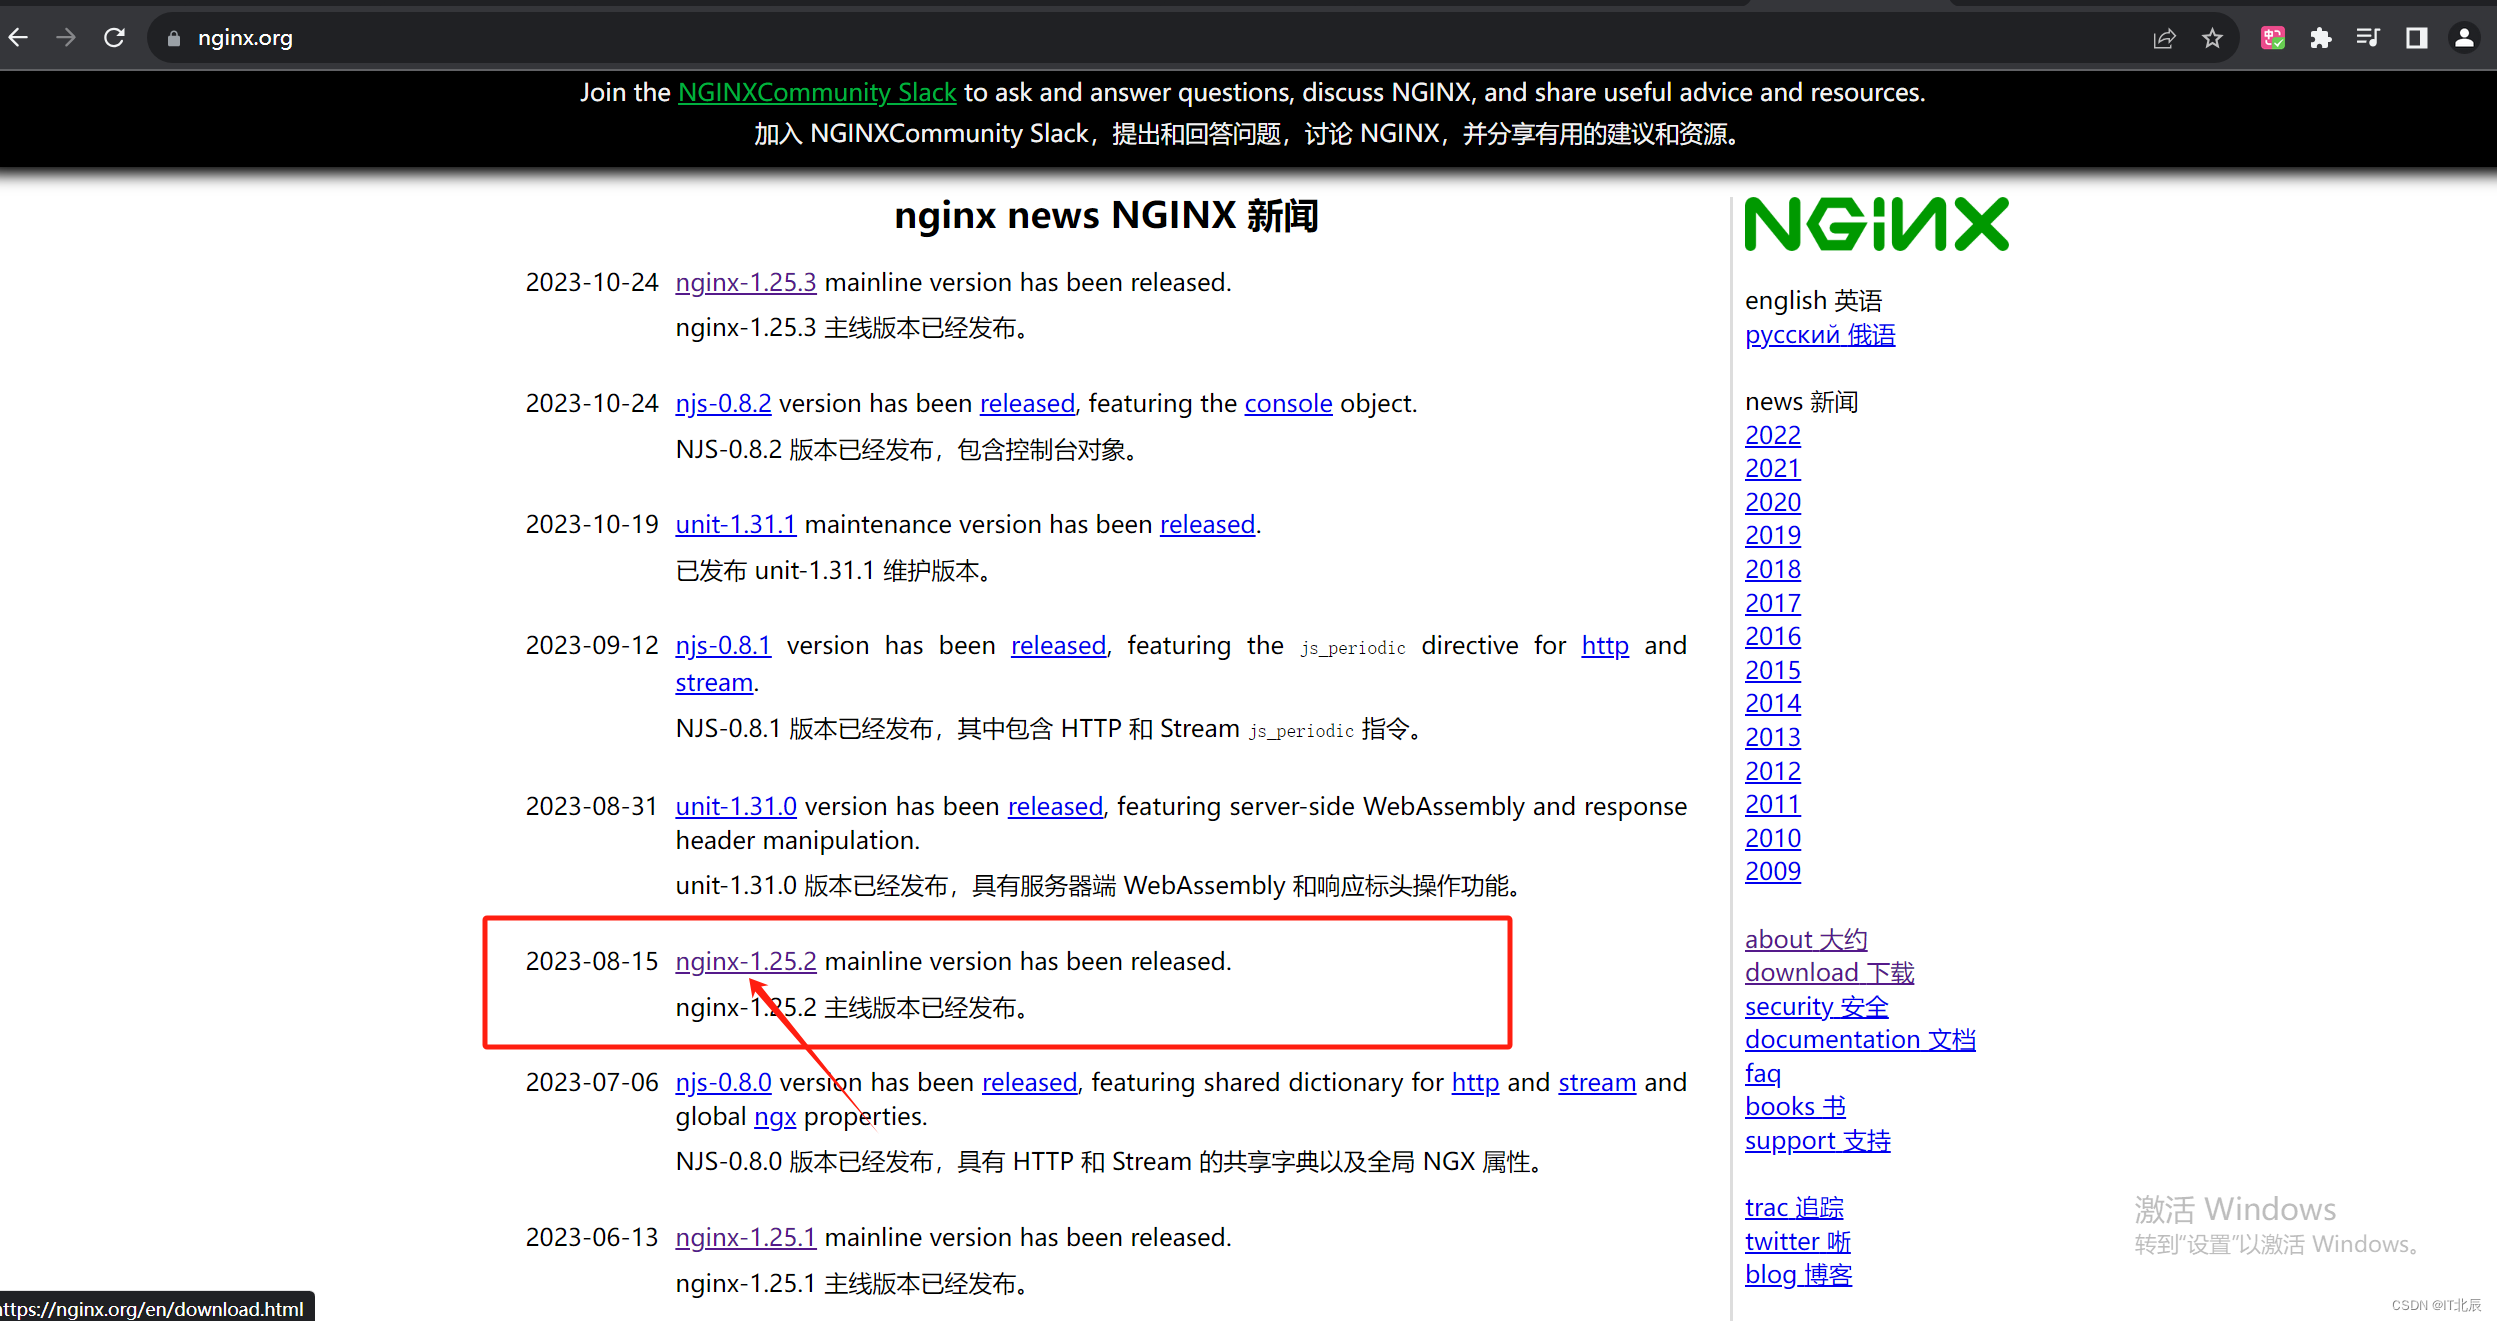The width and height of the screenshot is (2497, 1321).
Task: Bookmark this page with star icon
Action: pyautogui.click(x=2212, y=38)
